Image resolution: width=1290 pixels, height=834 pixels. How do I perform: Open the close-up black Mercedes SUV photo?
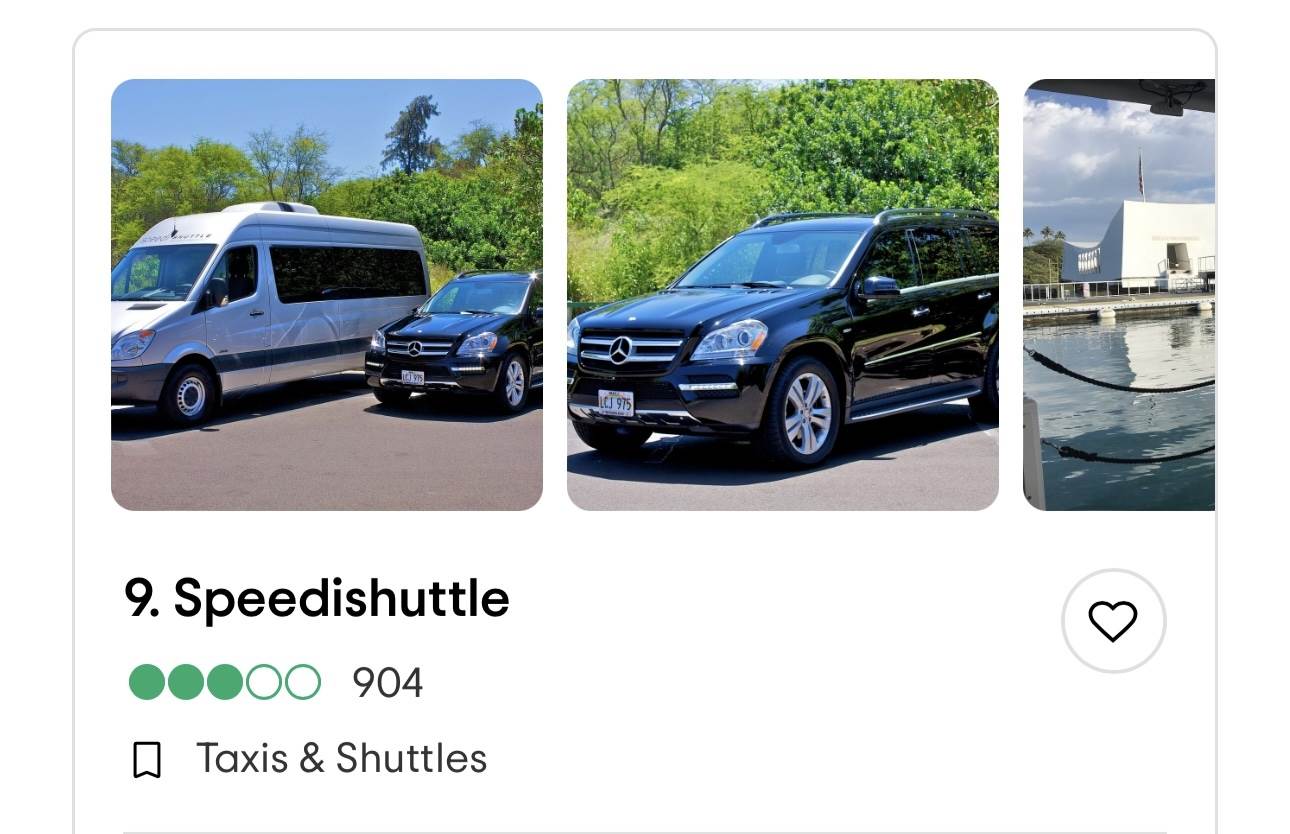783,295
